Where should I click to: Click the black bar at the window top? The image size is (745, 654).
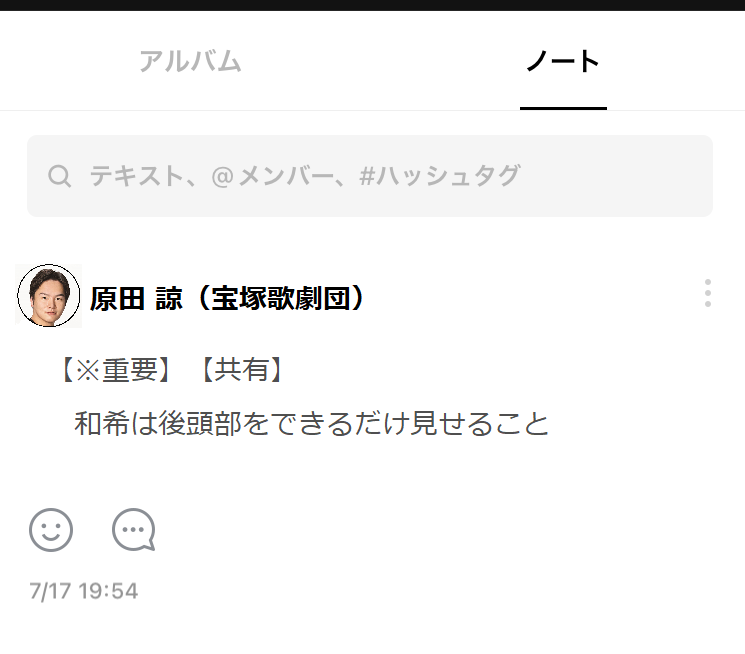click(372, 5)
